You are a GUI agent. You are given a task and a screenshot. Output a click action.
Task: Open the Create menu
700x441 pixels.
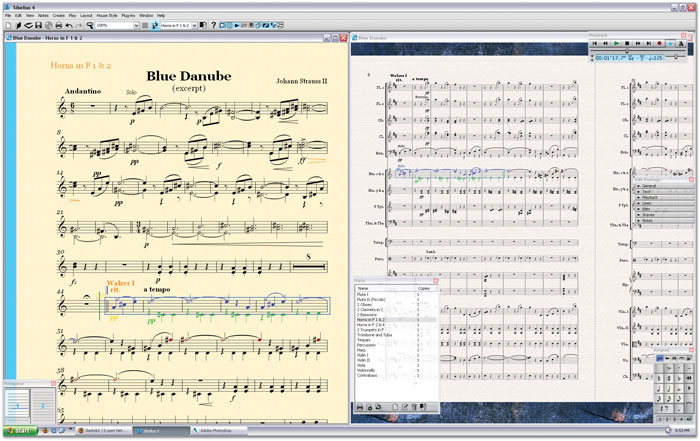58,16
